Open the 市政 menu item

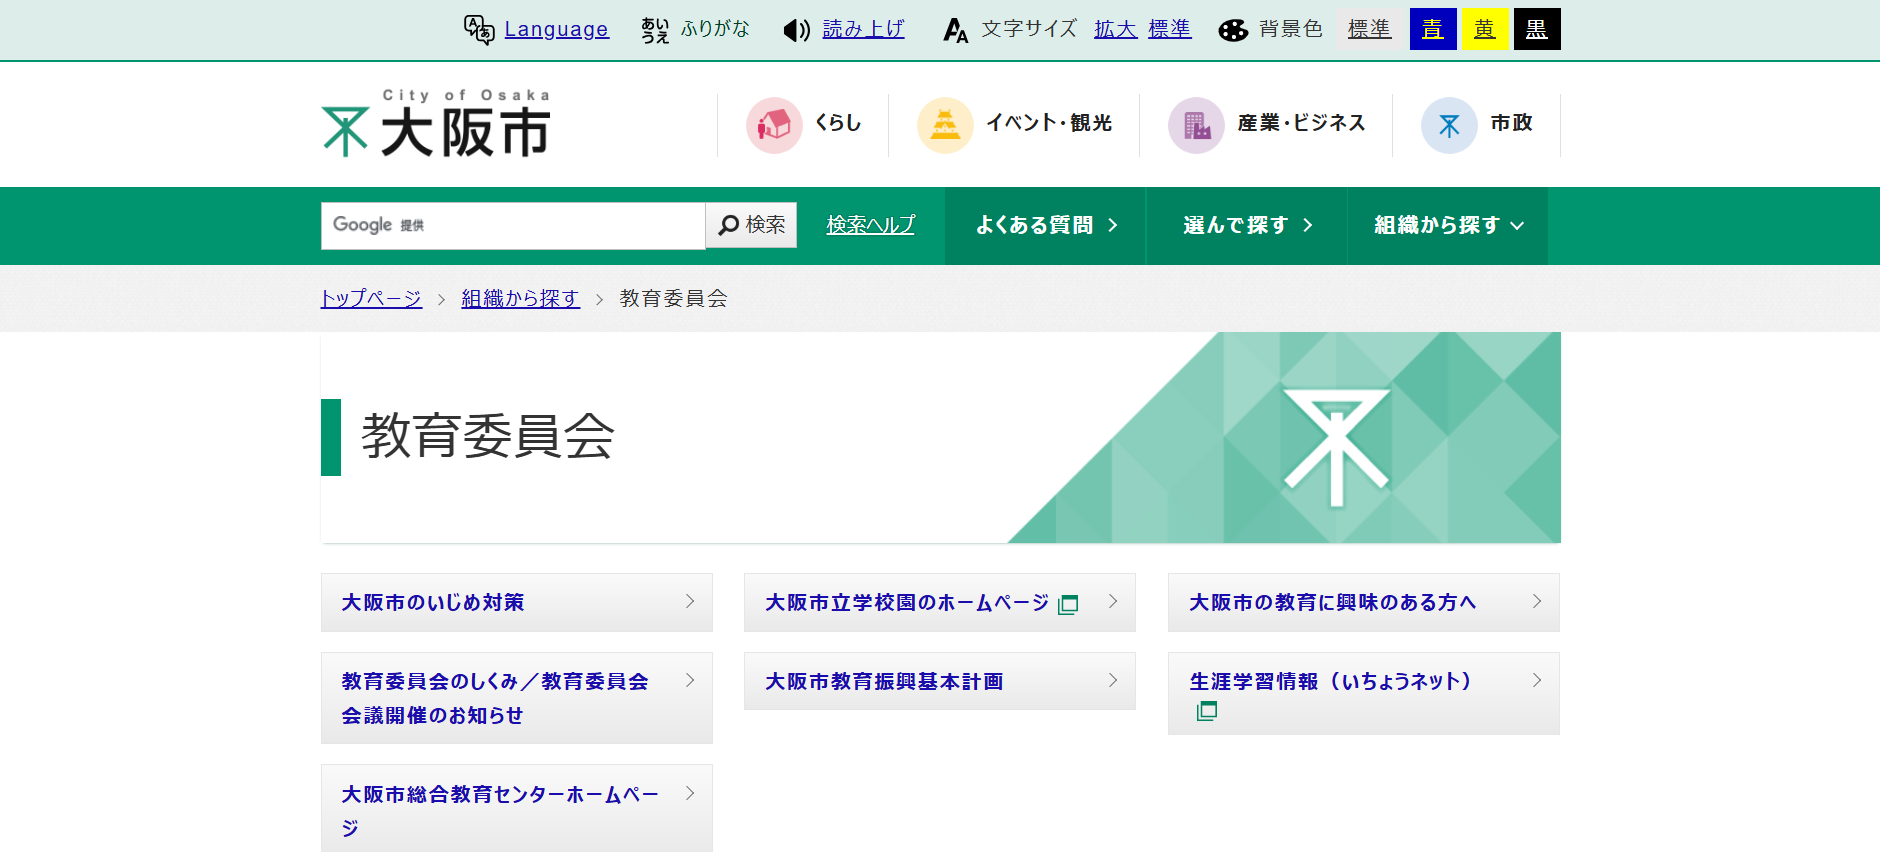tap(1511, 123)
